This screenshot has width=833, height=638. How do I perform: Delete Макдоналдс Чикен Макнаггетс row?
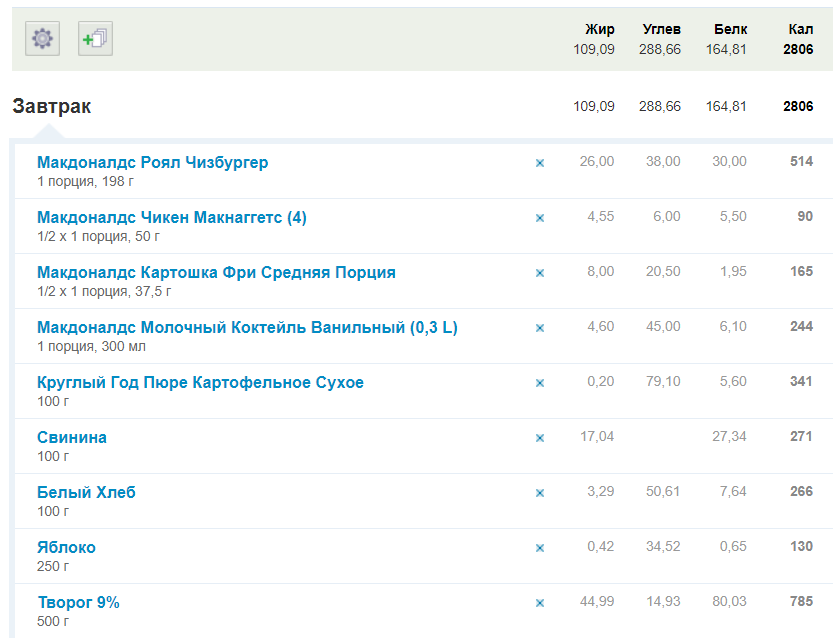540,218
